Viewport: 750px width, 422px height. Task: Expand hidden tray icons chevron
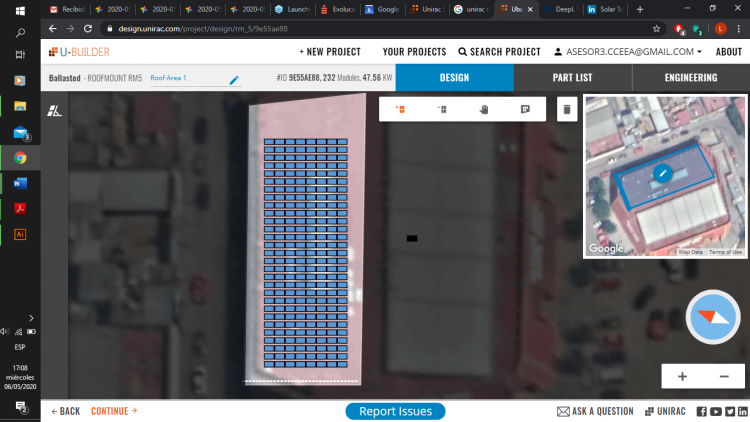31,318
